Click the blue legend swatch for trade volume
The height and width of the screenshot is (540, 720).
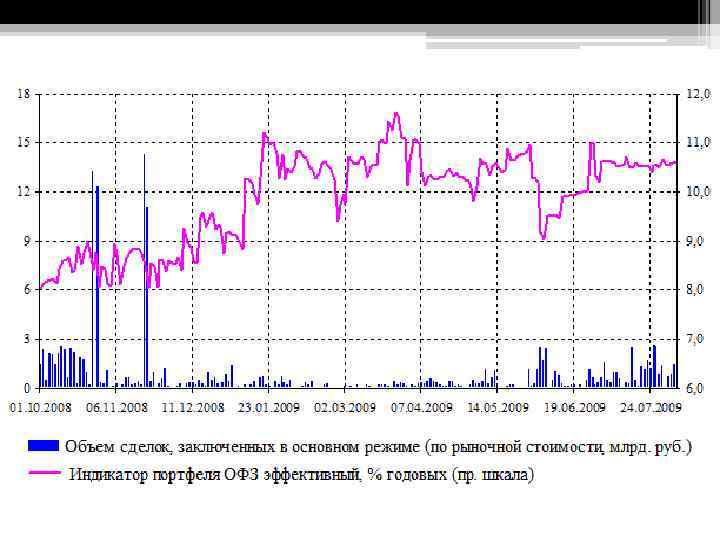43,445
